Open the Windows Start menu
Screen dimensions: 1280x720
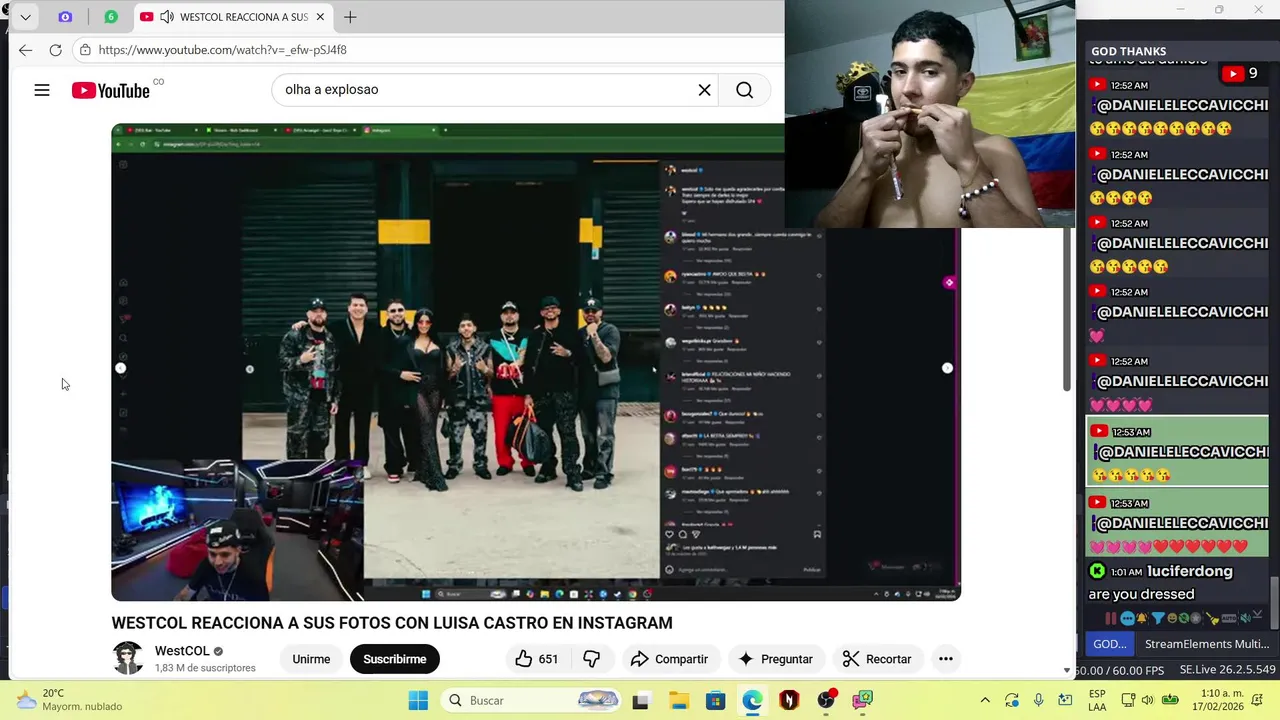coord(418,700)
